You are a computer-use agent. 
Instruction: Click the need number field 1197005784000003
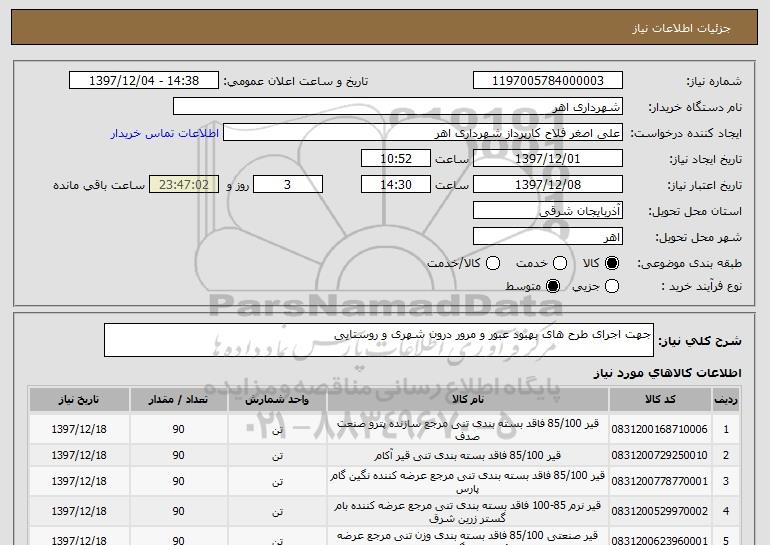coord(548,81)
